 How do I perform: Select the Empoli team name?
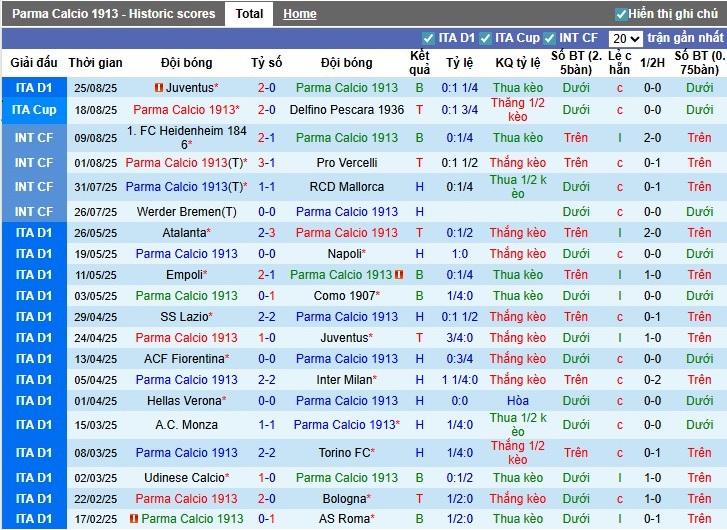pos(185,275)
